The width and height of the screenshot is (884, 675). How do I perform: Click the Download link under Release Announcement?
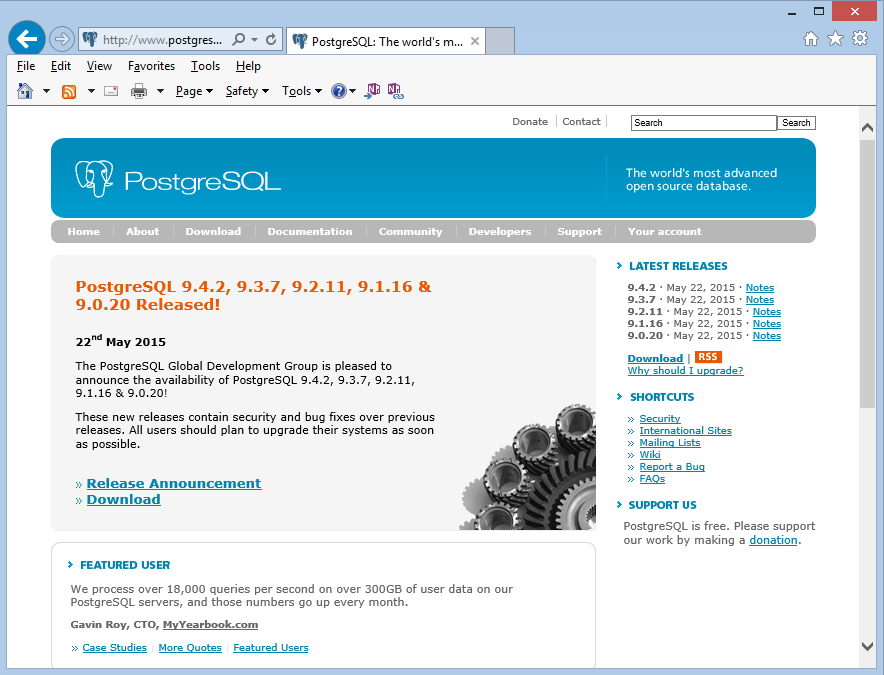(123, 499)
